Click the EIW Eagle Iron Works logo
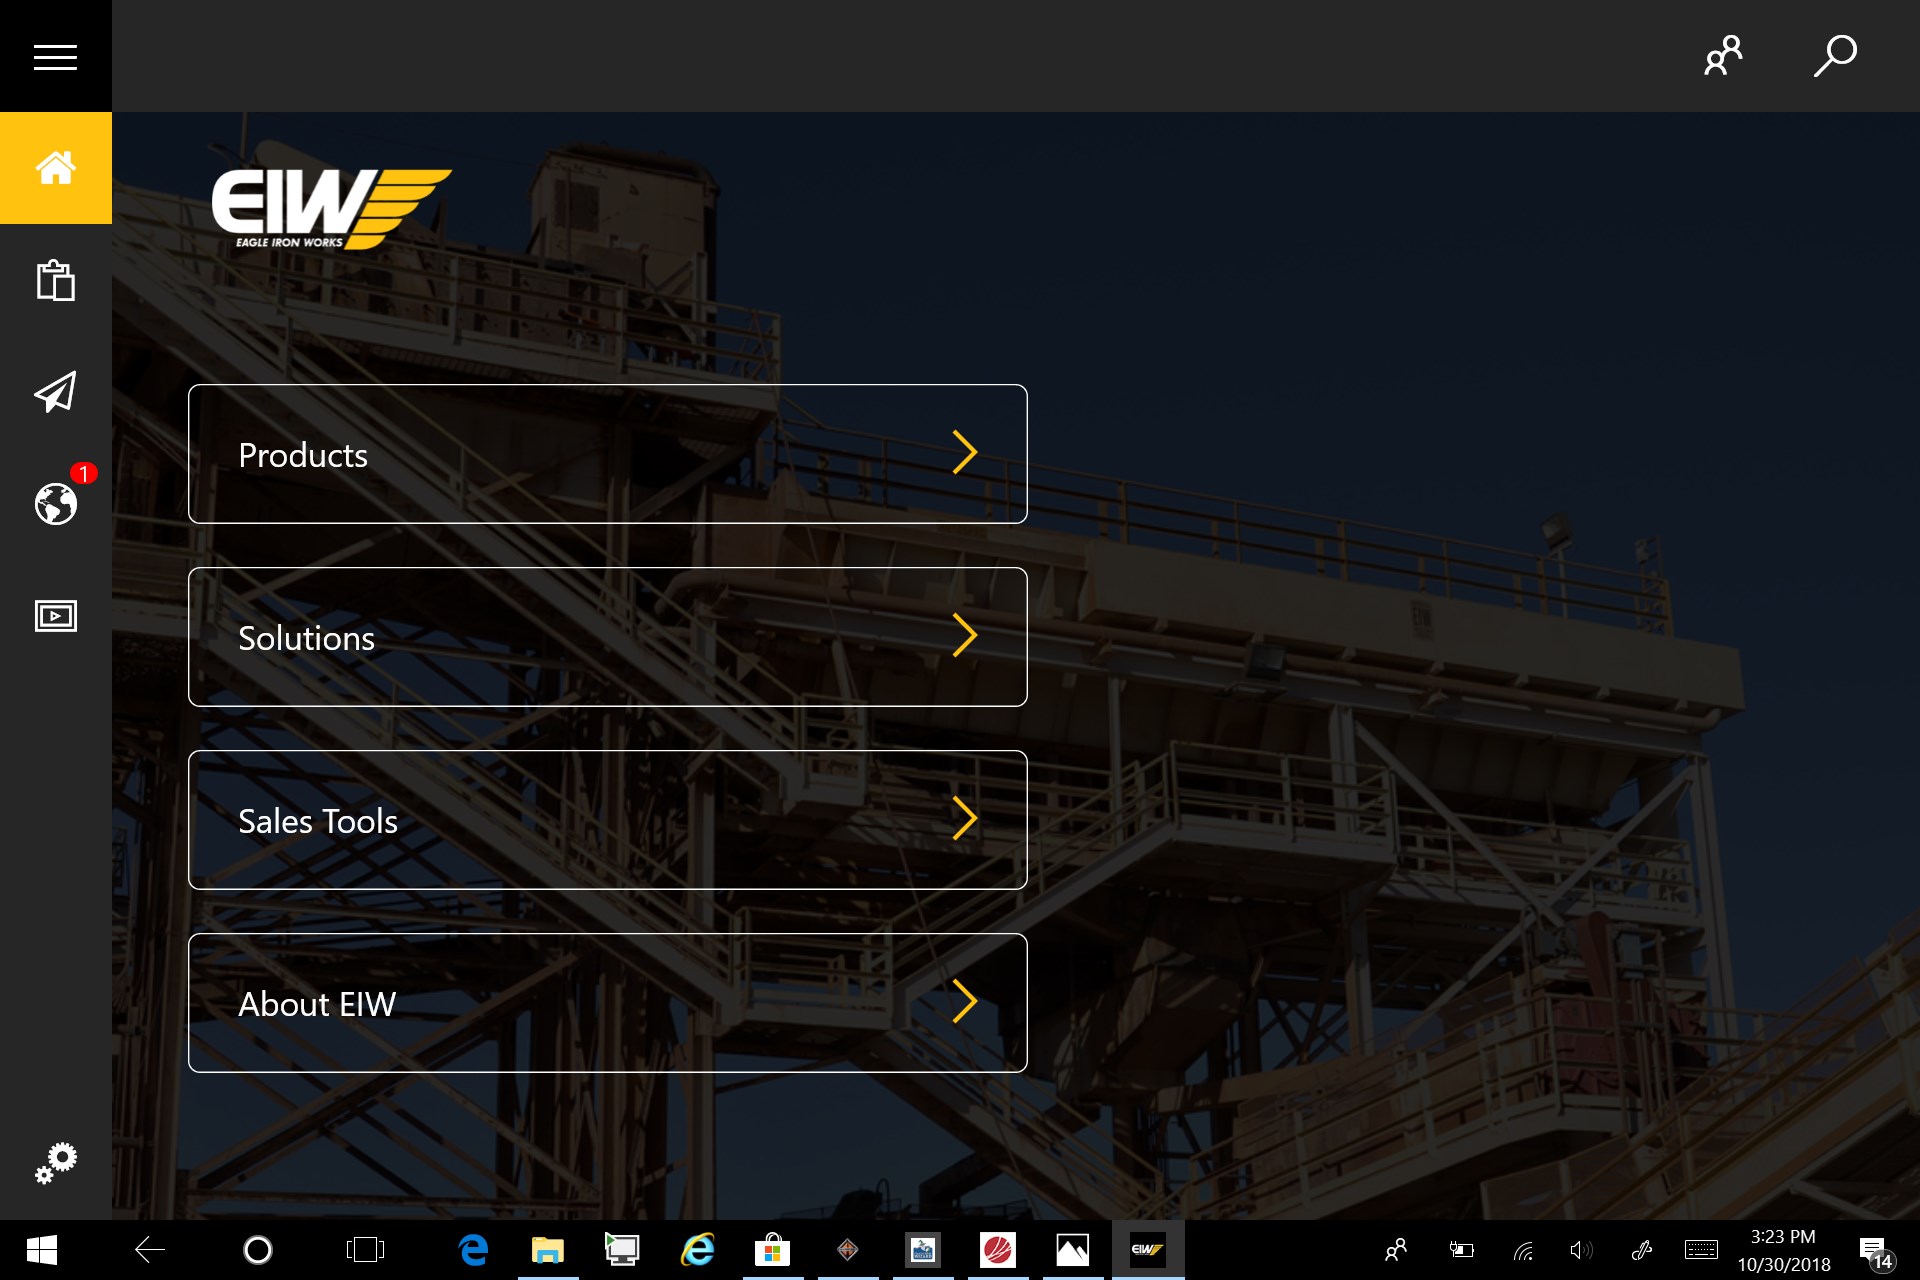The width and height of the screenshot is (1920, 1280). (330, 208)
